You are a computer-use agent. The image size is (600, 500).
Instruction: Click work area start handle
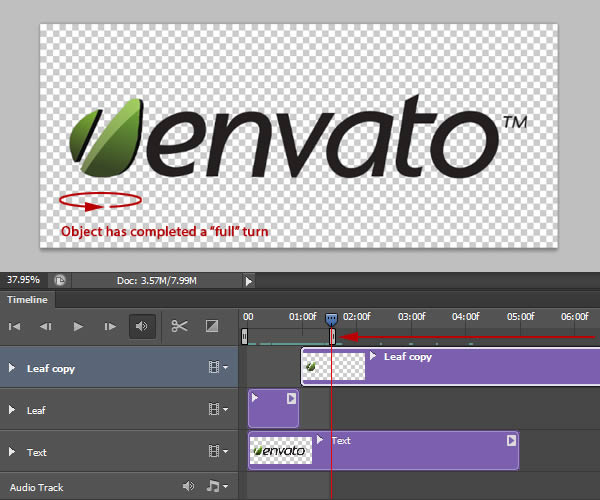pos(245,337)
